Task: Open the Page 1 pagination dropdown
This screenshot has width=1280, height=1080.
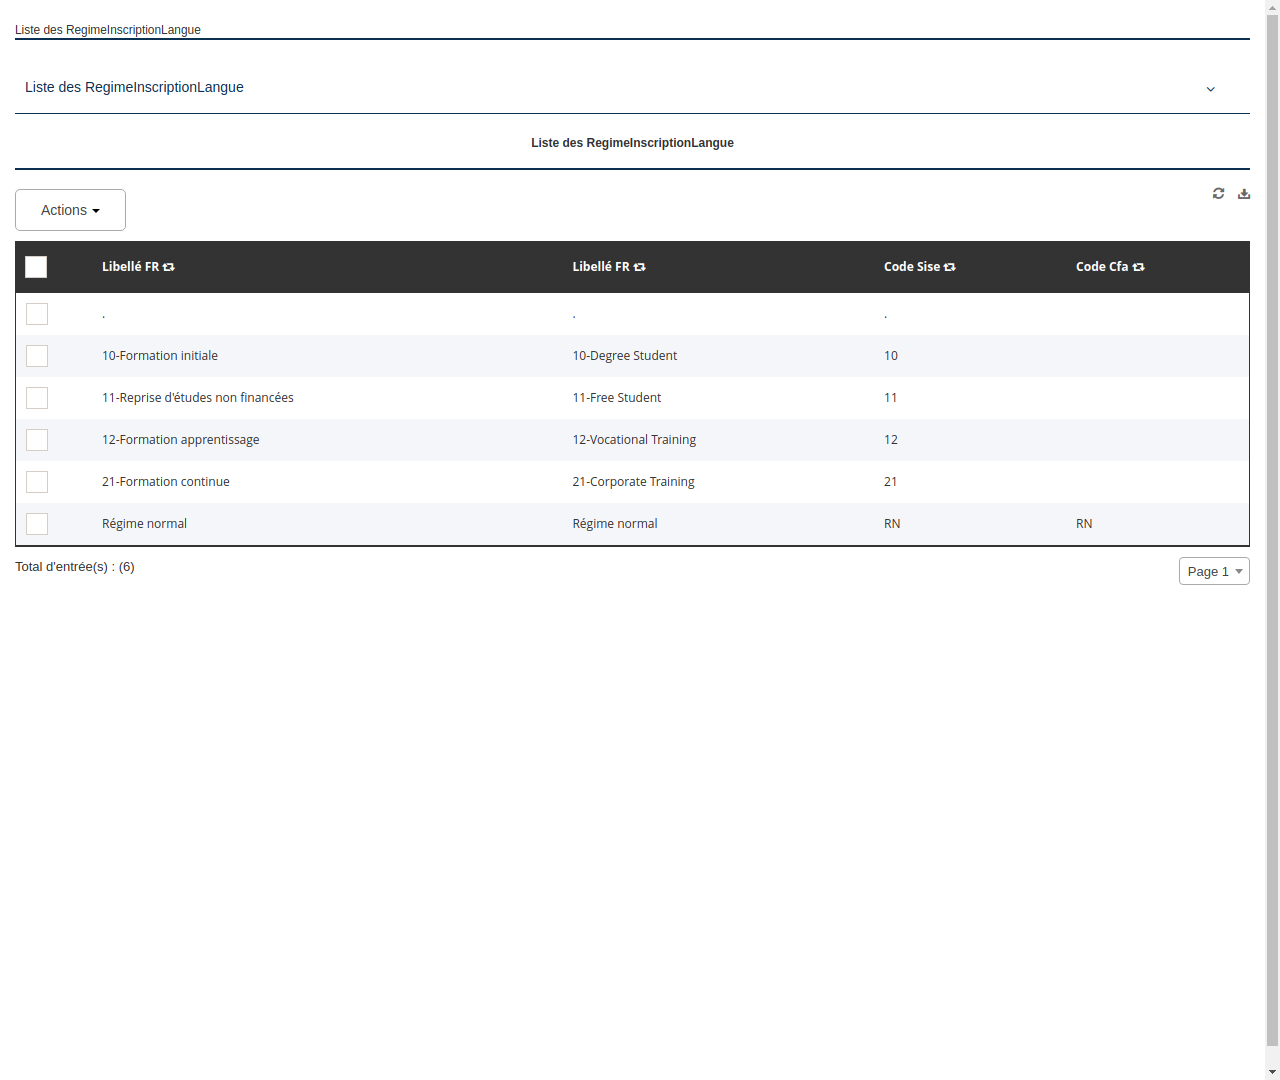Action: [1213, 571]
